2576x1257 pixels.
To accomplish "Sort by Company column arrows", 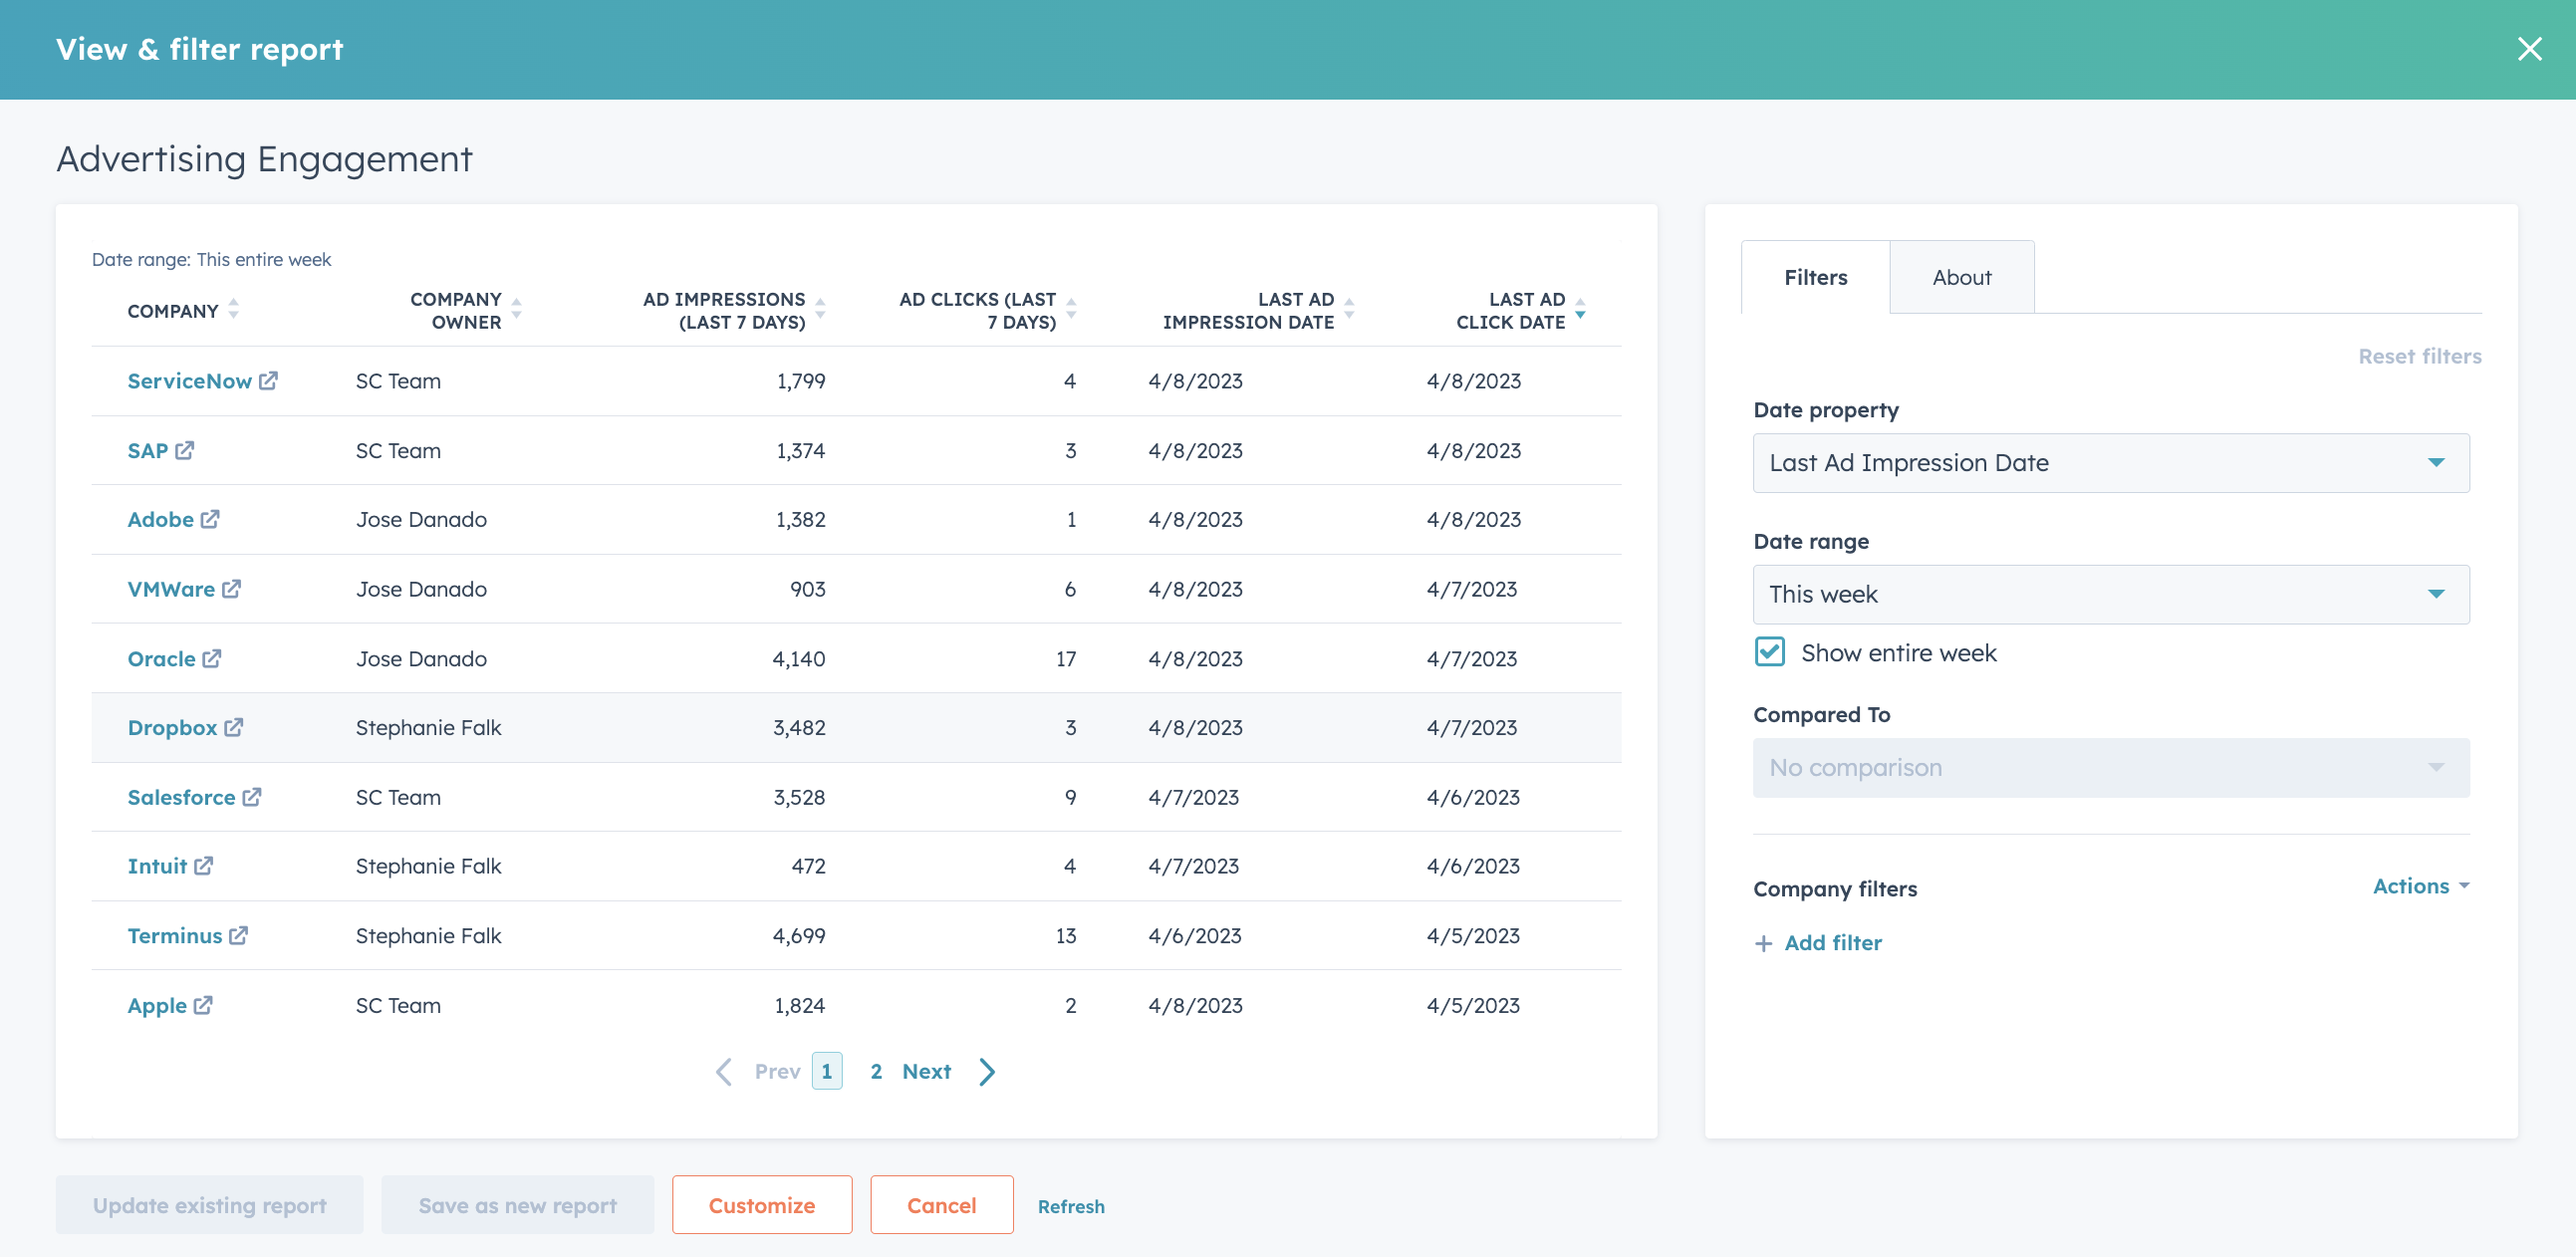I will (x=233, y=309).
